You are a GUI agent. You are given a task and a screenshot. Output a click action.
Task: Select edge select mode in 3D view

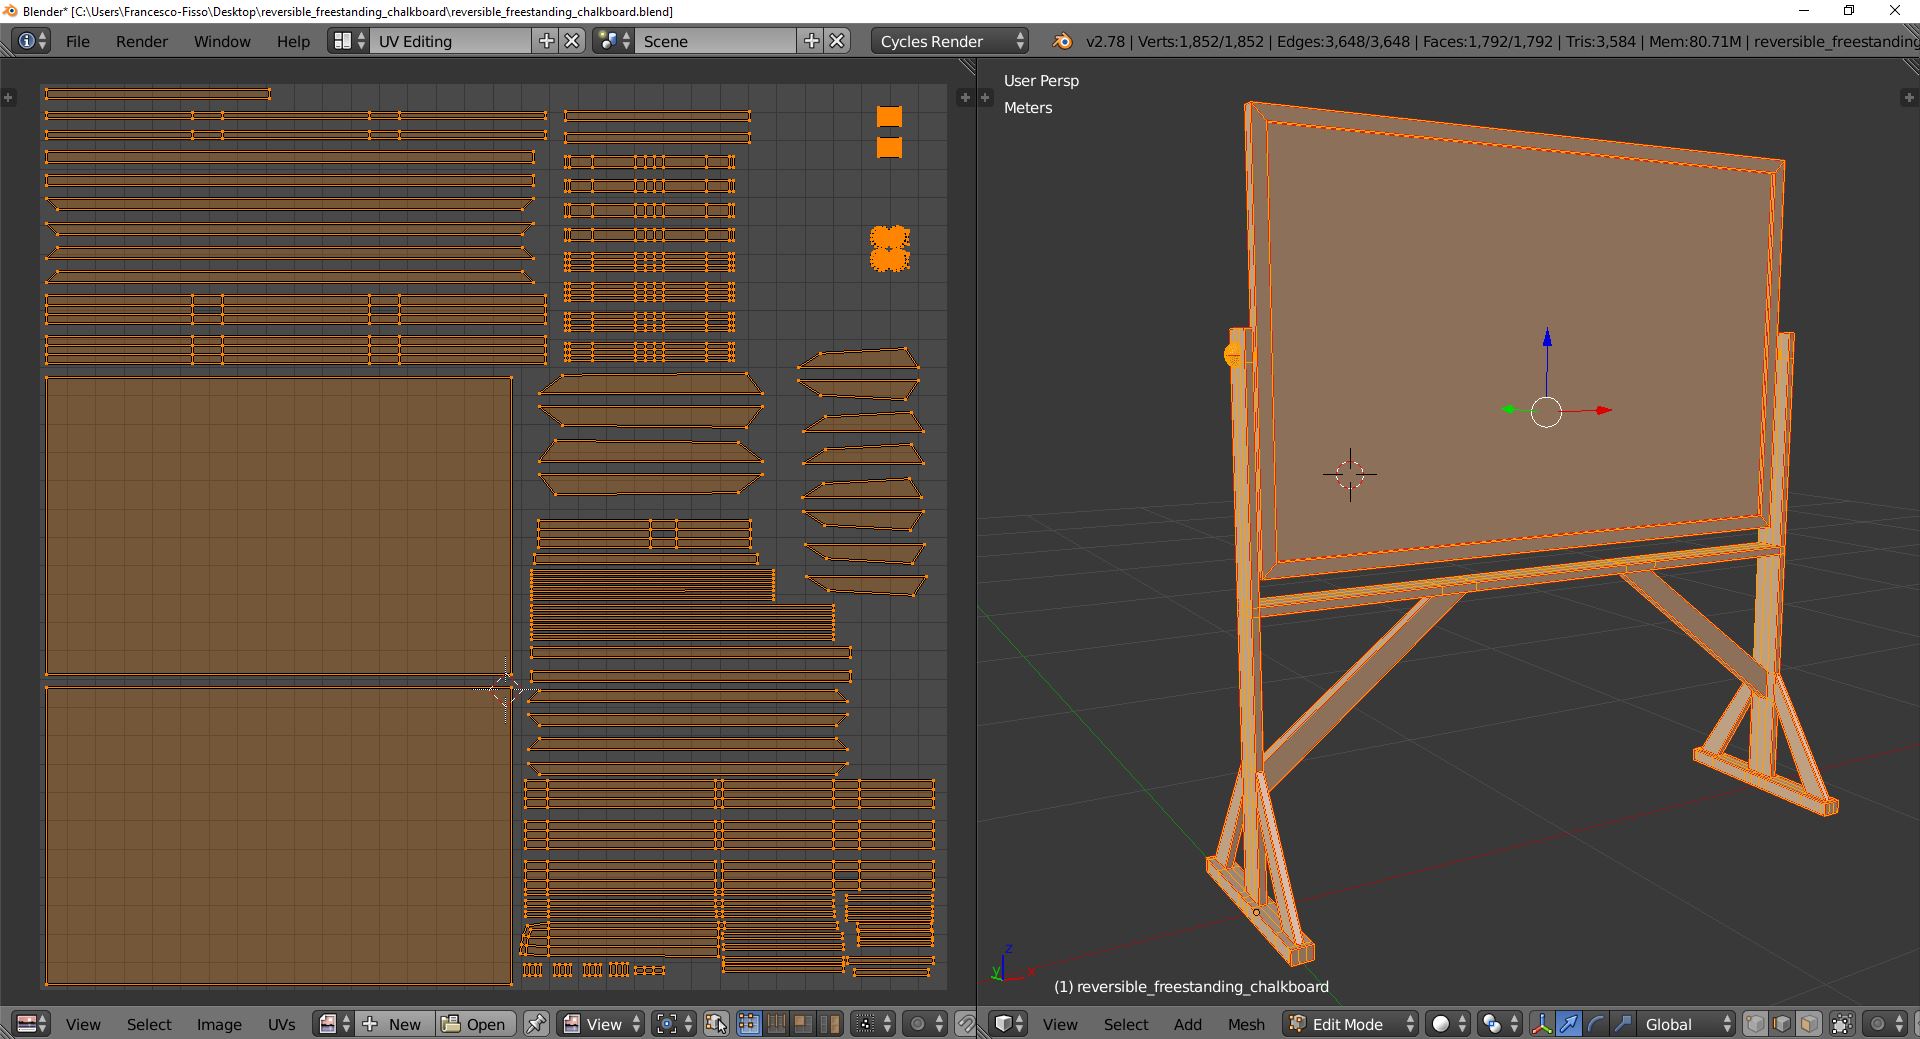click(1782, 1024)
